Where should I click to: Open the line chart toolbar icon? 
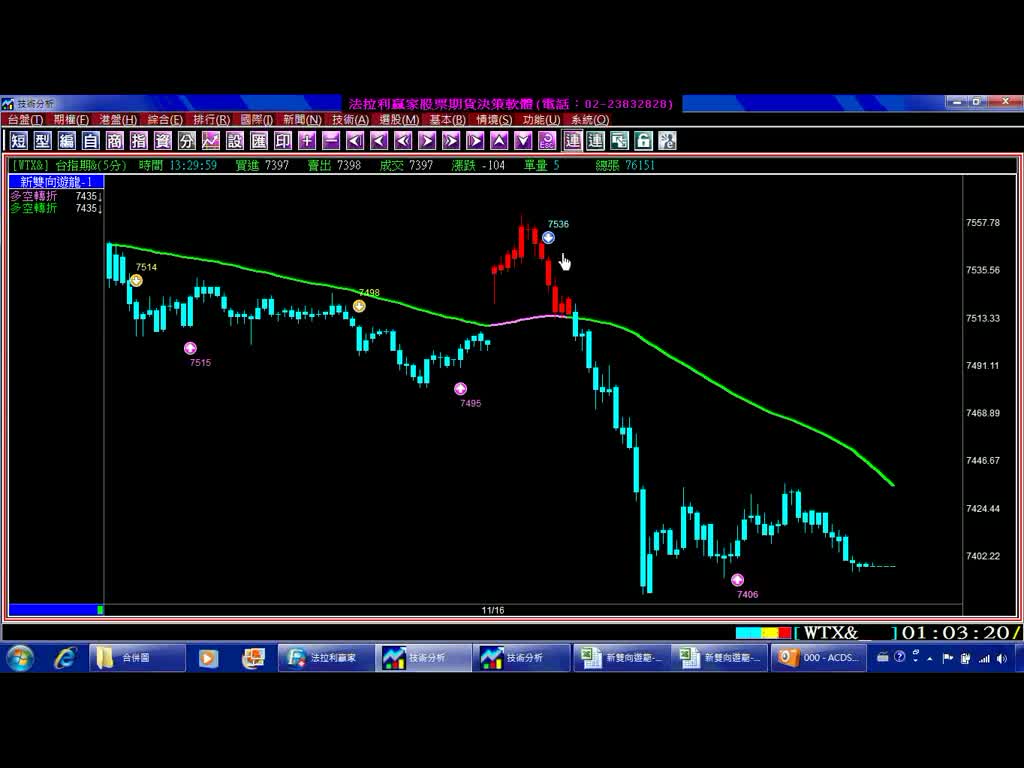pos(211,140)
